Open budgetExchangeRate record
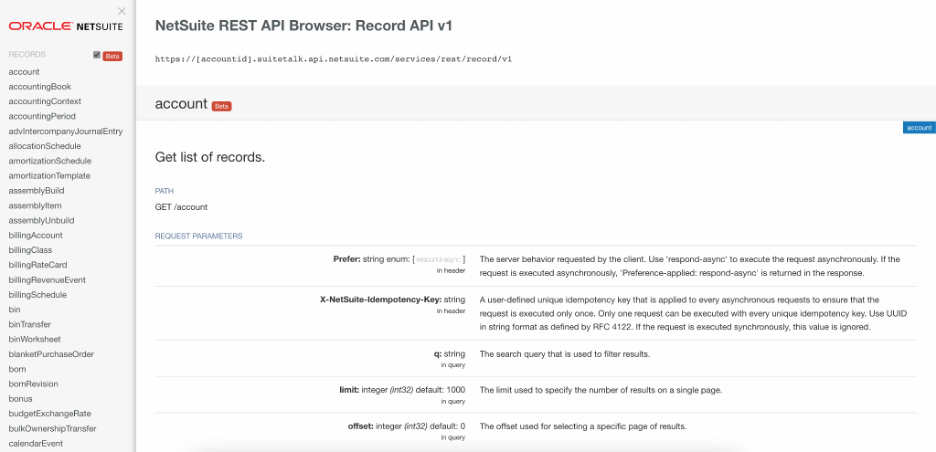Viewport: 936px width, 452px height. point(50,414)
